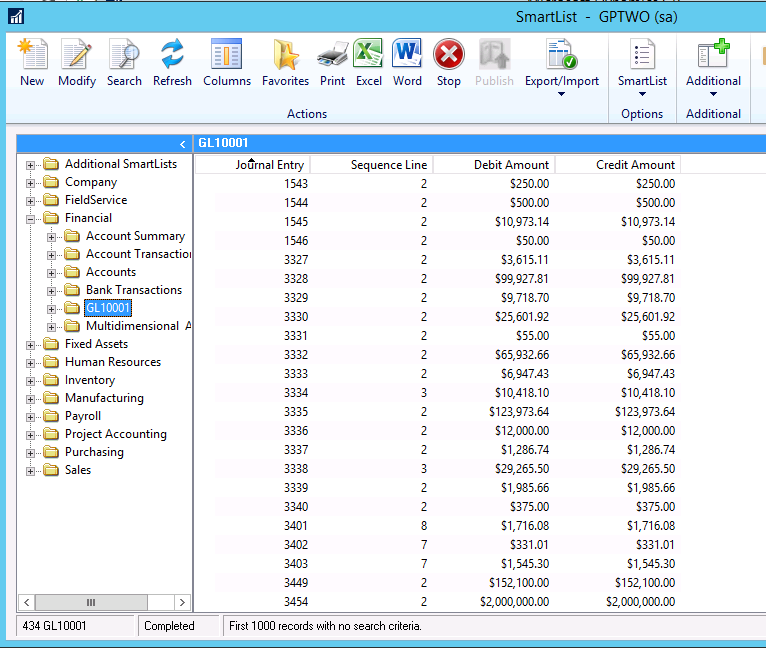Click the tree horizontal scrollbar thumb

click(x=91, y=603)
